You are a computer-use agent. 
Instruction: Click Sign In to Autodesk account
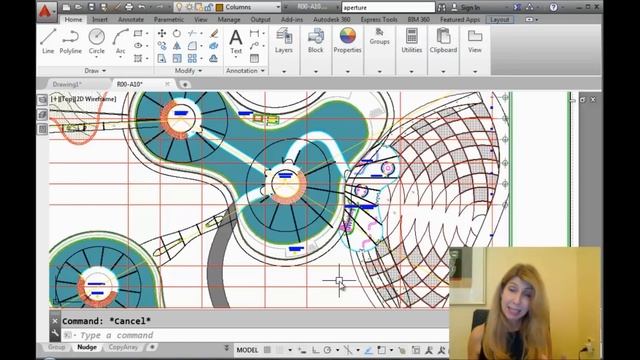pos(466,7)
